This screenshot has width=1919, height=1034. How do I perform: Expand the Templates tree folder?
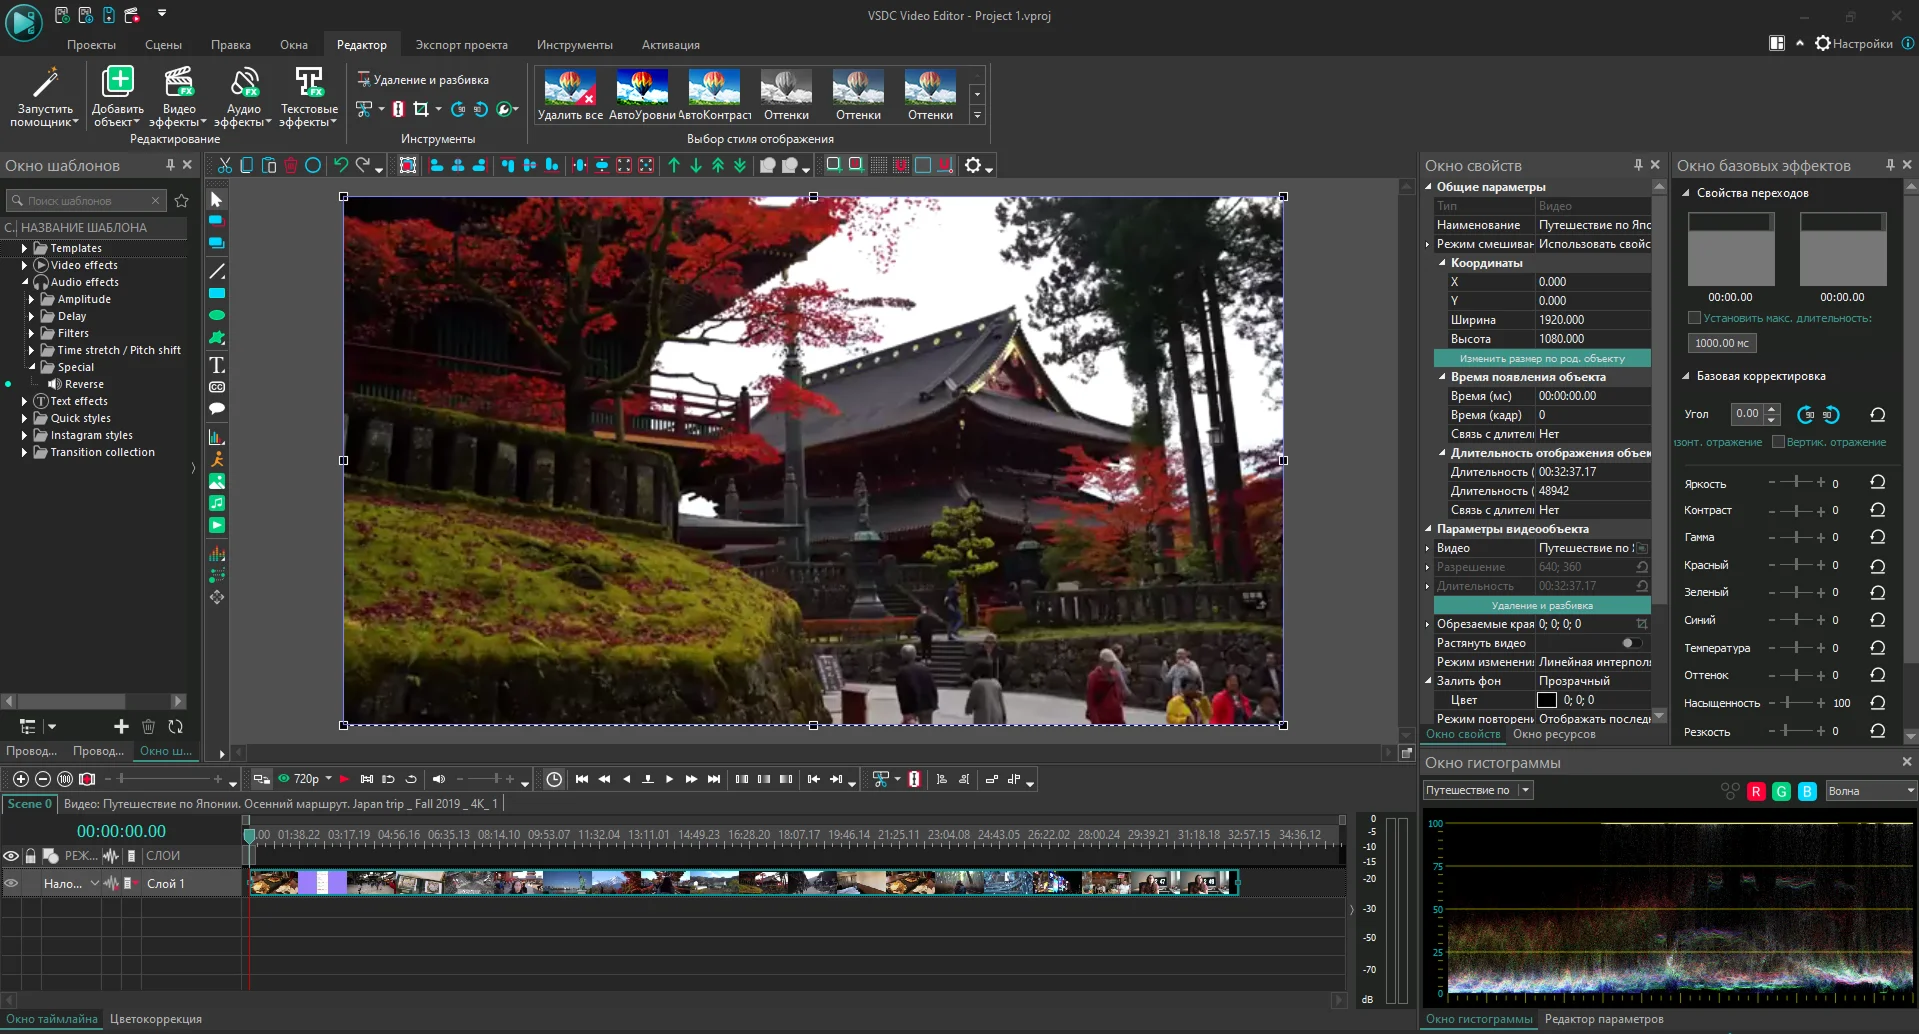(24, 248)
